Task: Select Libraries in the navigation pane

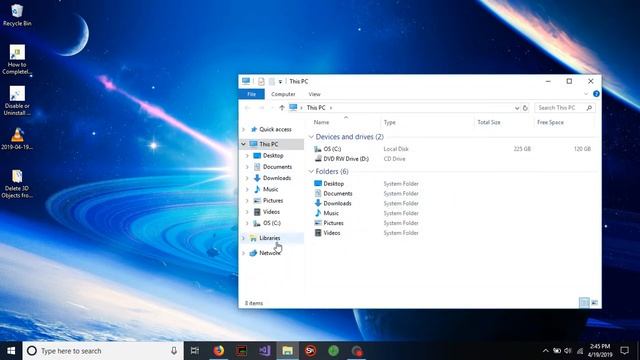Action: tap(269, 238)
